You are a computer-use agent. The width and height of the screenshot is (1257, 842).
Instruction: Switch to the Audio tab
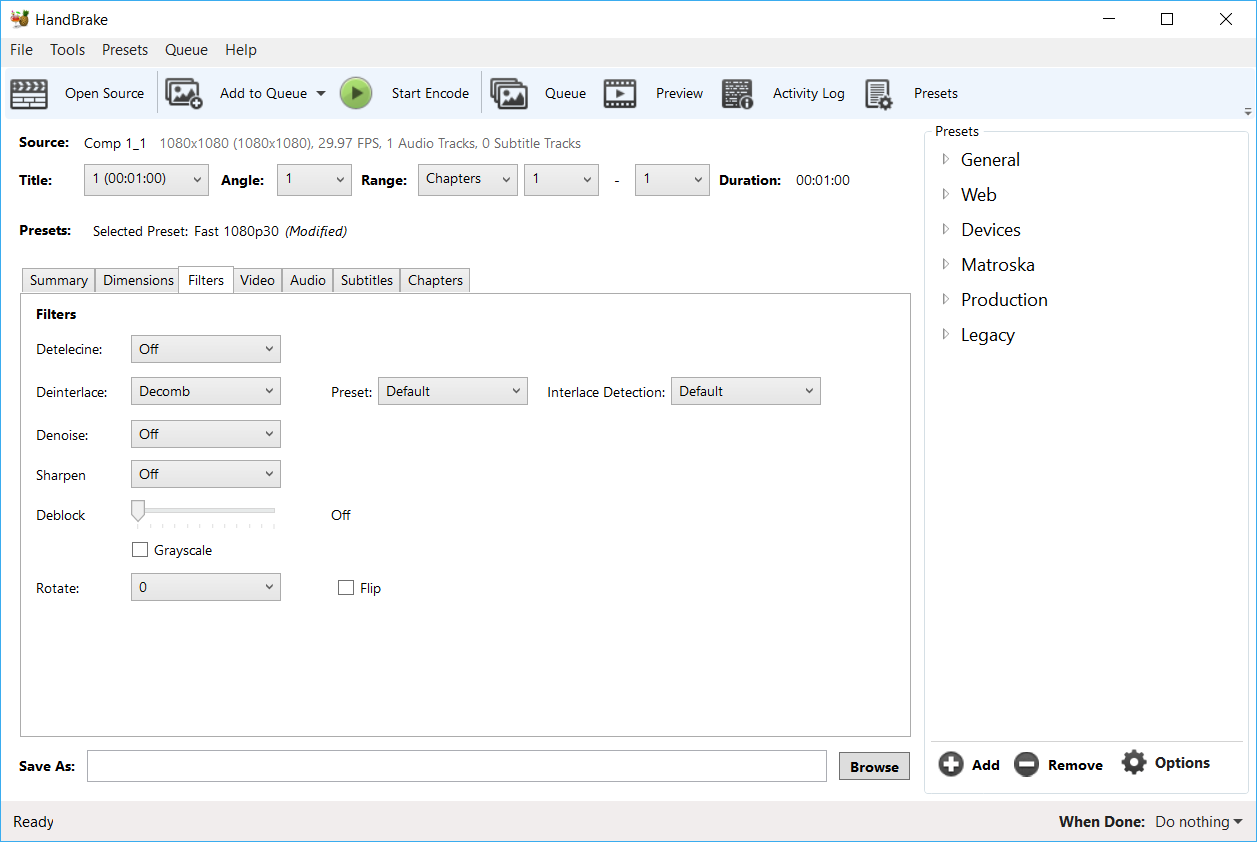(x=308, y=281)
